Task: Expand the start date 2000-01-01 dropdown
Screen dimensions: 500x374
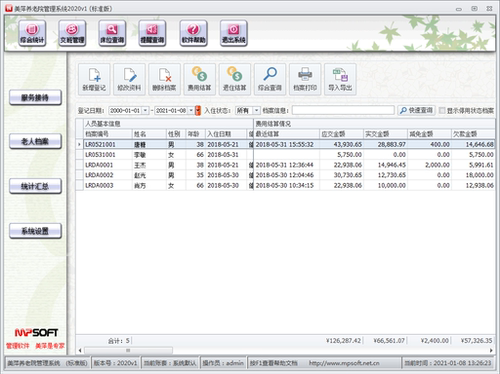Action: point(145,110)
